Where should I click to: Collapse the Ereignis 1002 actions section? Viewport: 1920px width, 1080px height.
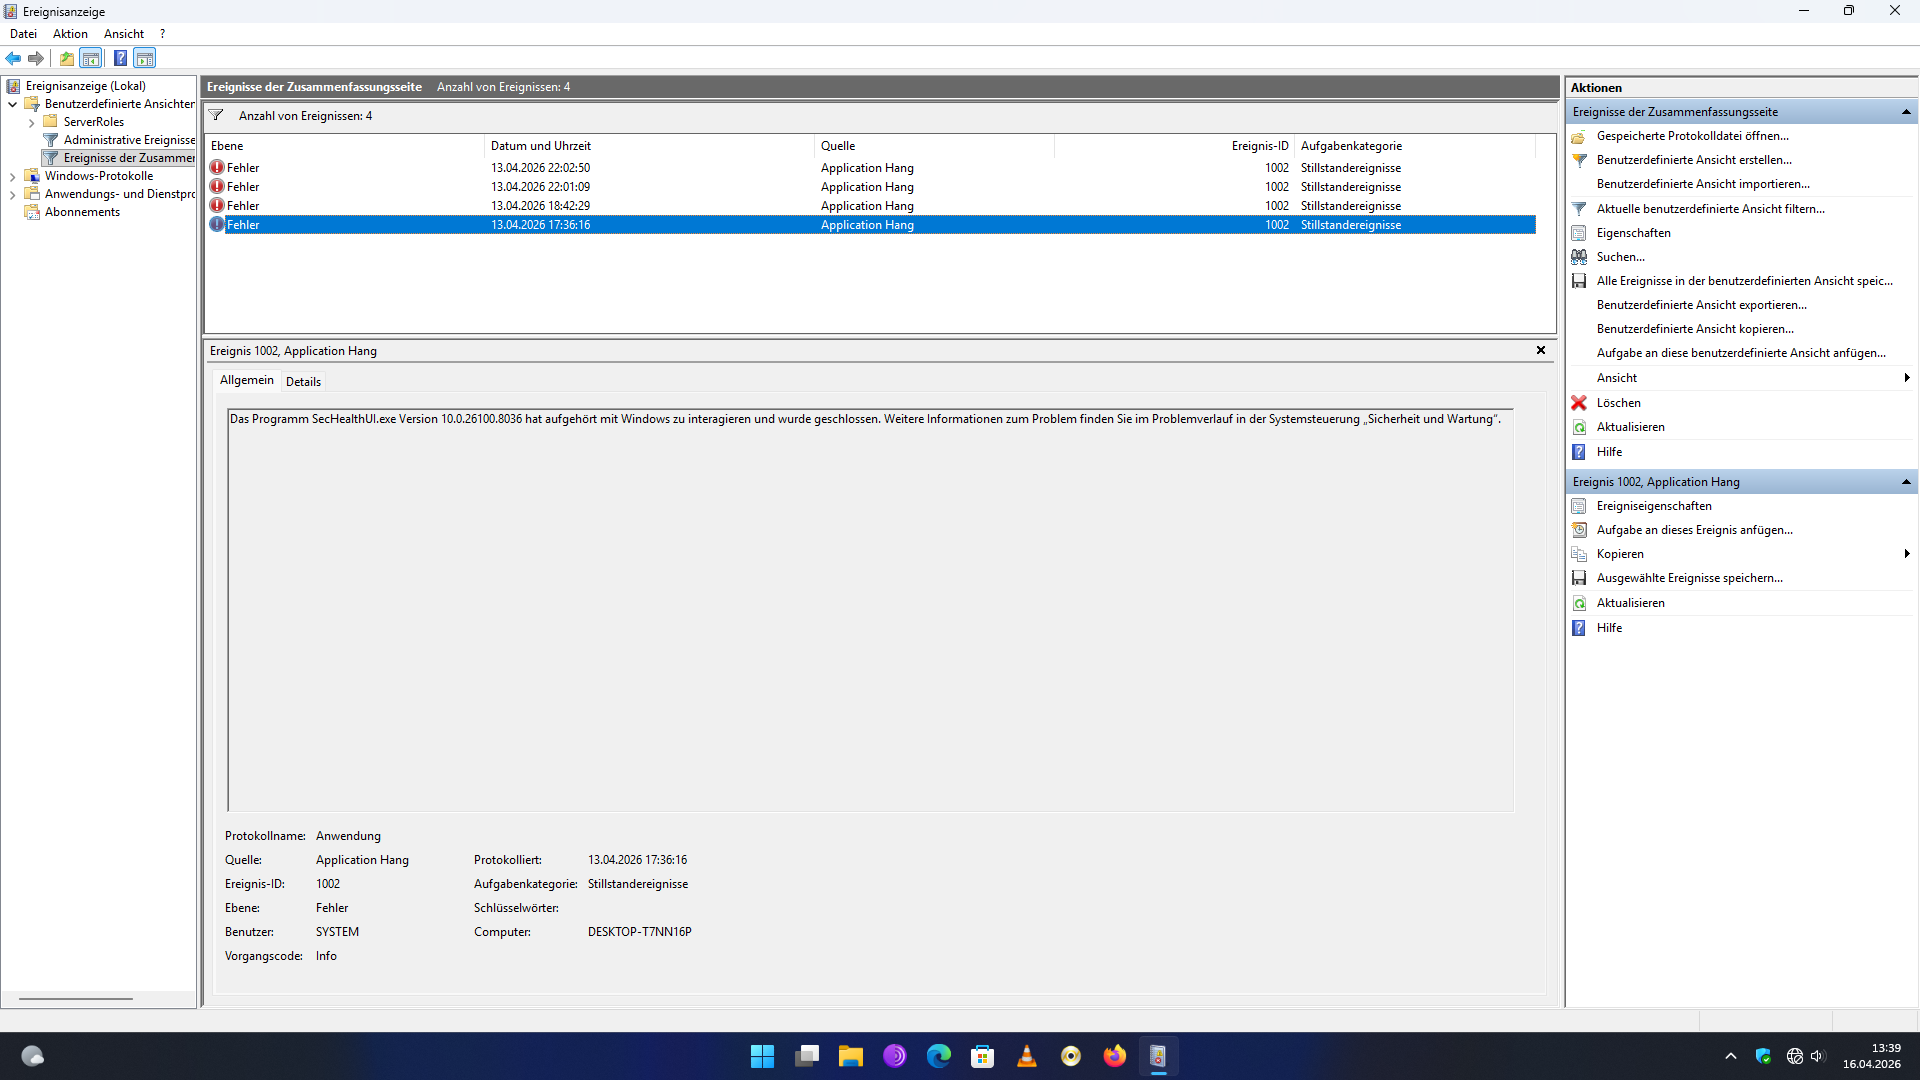(x=1906, y=482)
